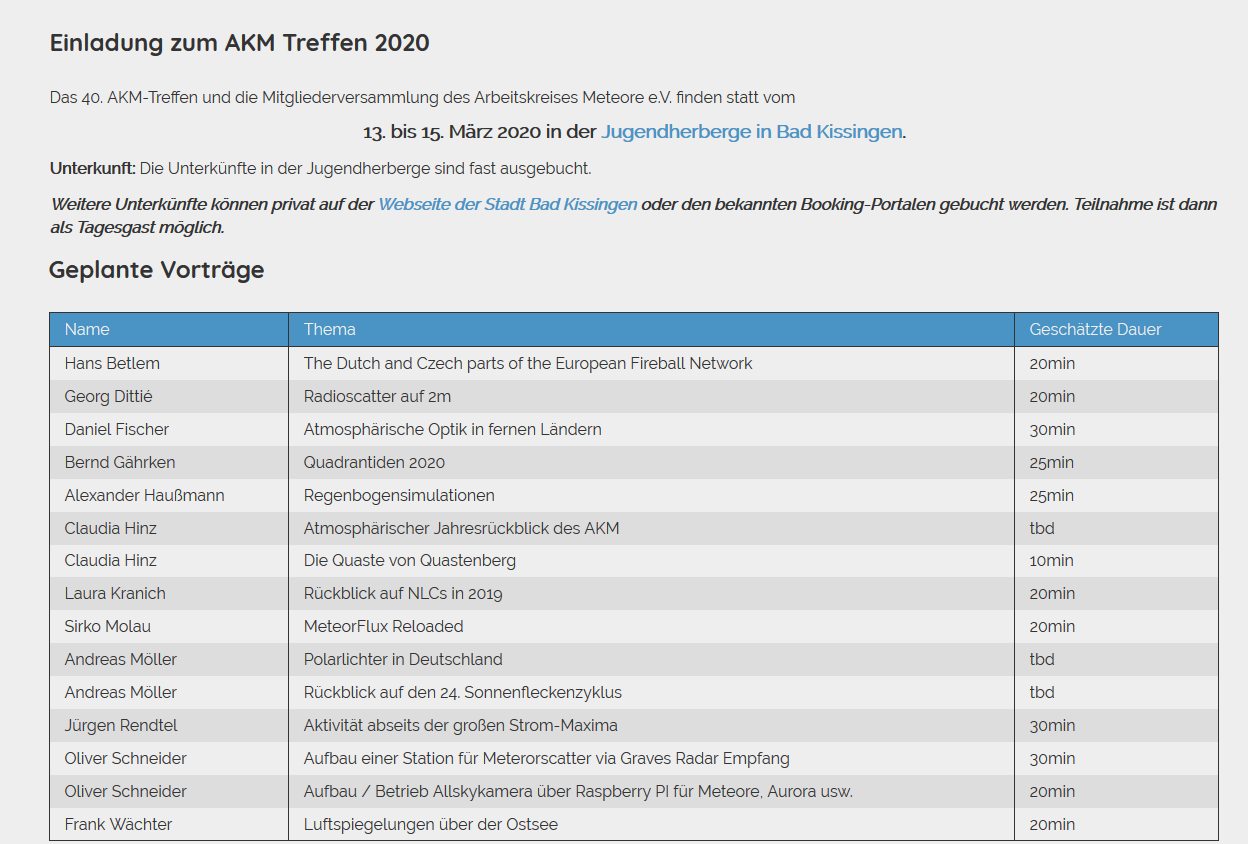Viewport: 1248px width, 844px height.
Task: Click the Thema column header
Action: coord(329,329)
